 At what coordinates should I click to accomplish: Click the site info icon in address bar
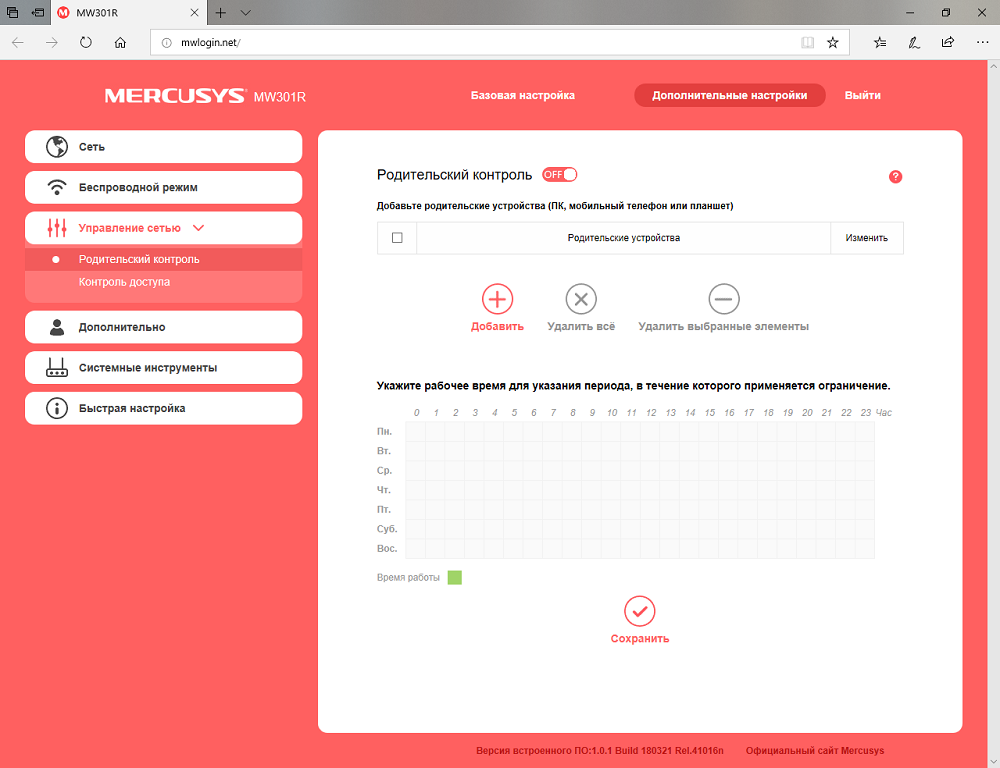pyautogui.click(x=166, y=43)
